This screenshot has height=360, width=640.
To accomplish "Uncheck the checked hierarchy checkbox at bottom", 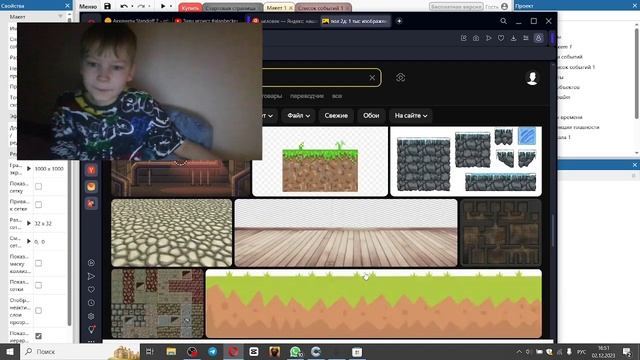I will point(38,336).
